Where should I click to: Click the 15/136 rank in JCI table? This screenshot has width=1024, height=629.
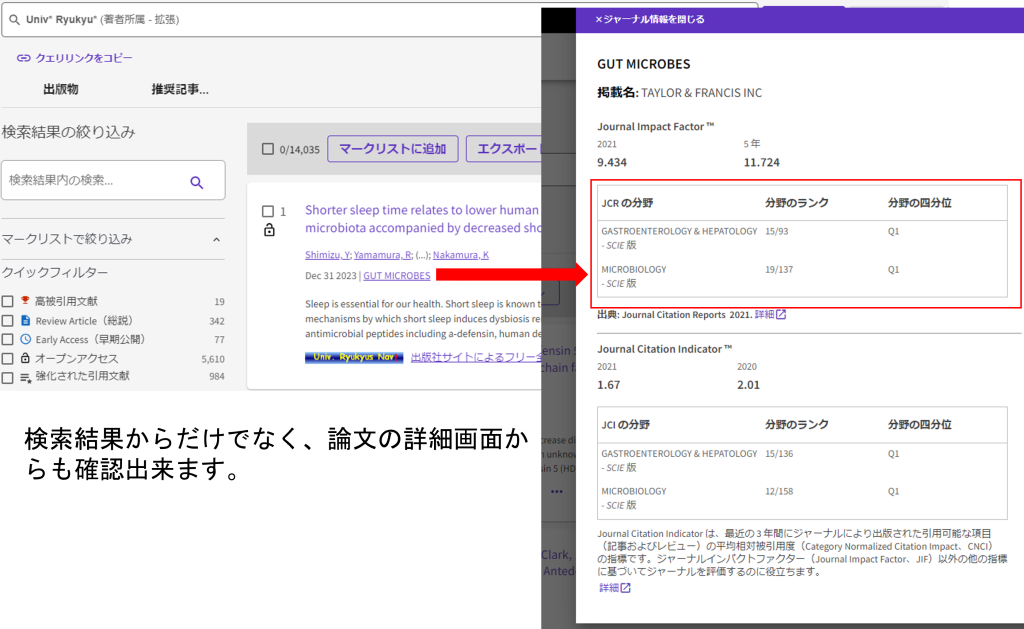tap(779, 453)
